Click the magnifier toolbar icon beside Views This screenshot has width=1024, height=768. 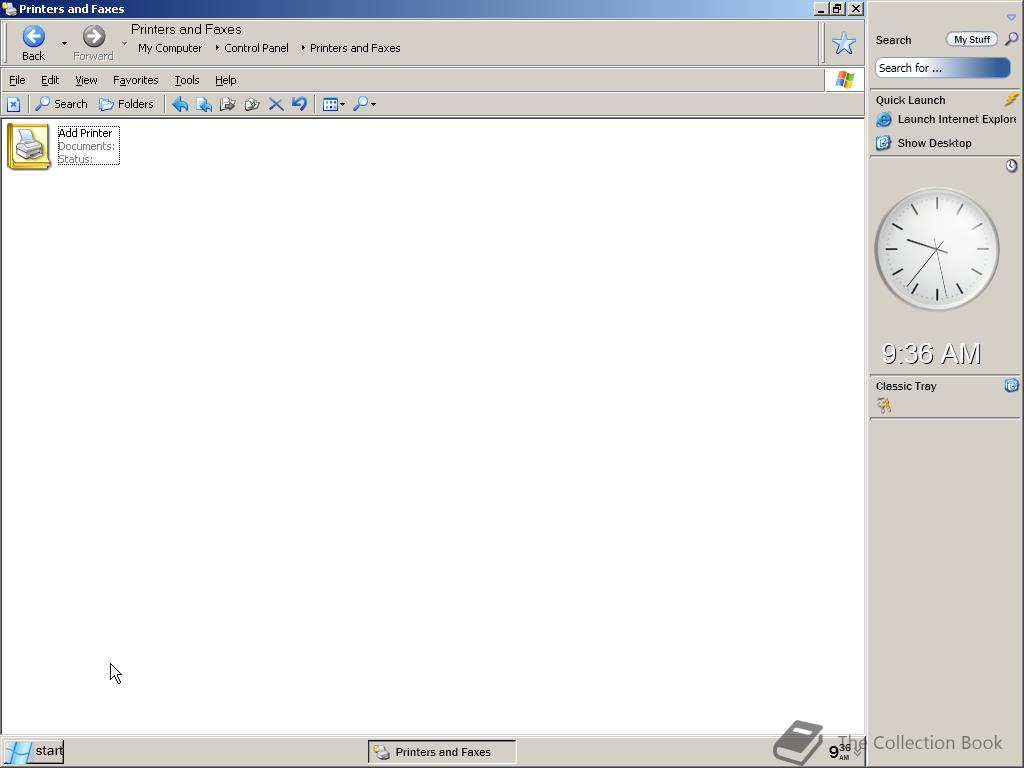click(360, 104)
